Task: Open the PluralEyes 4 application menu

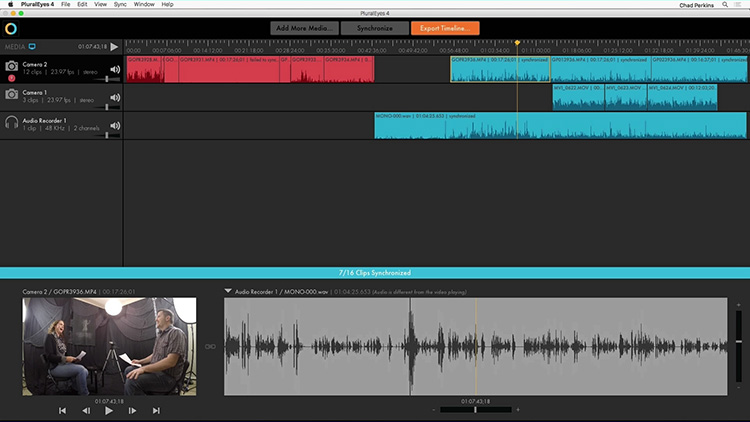Action: pyautogui.click(x=37, y=4)
